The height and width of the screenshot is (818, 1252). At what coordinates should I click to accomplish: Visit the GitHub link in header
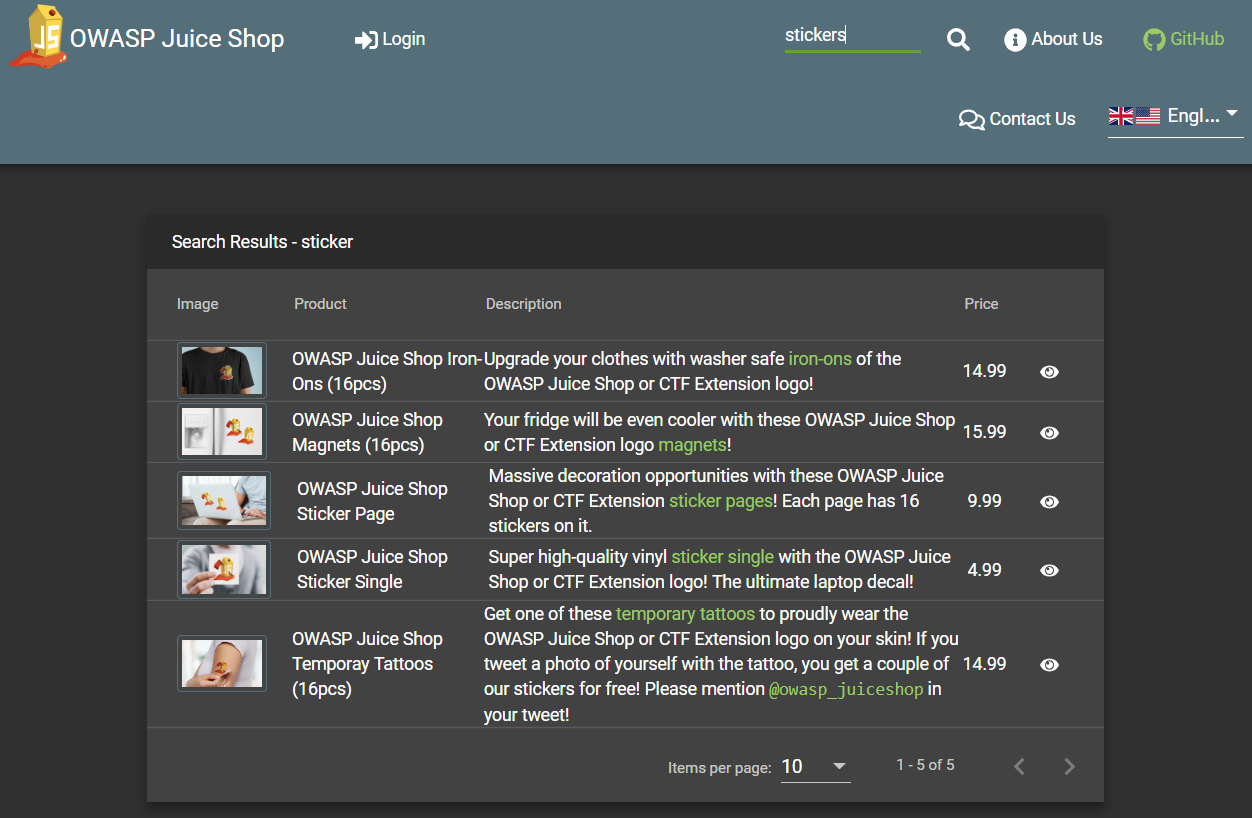coord(1184,40)
